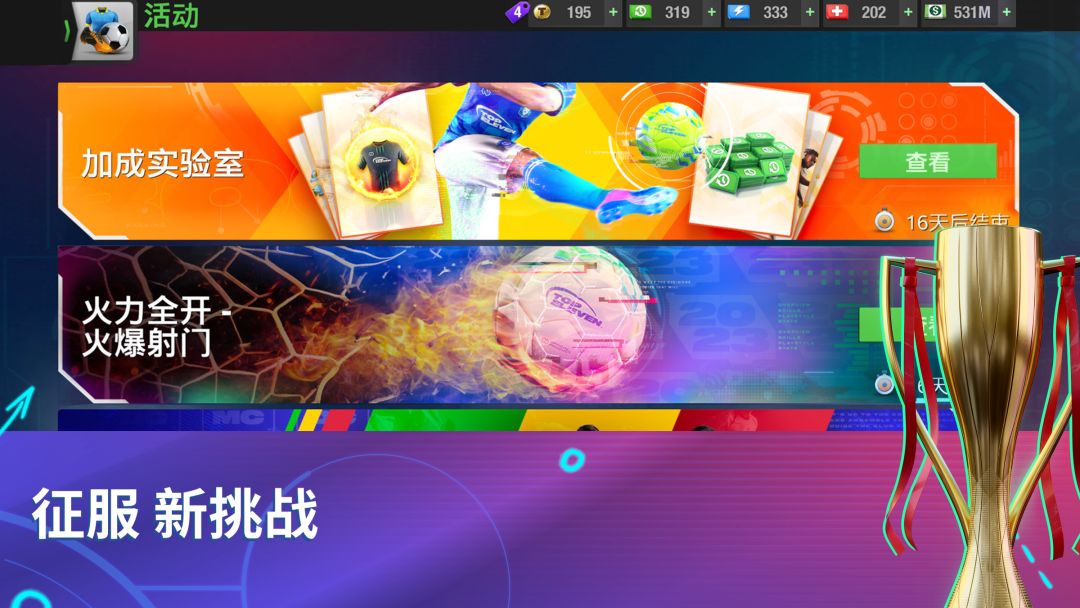The image size is (1080, 608).
Task: Click the 活动 page title
Action: [x=172, y=16]
